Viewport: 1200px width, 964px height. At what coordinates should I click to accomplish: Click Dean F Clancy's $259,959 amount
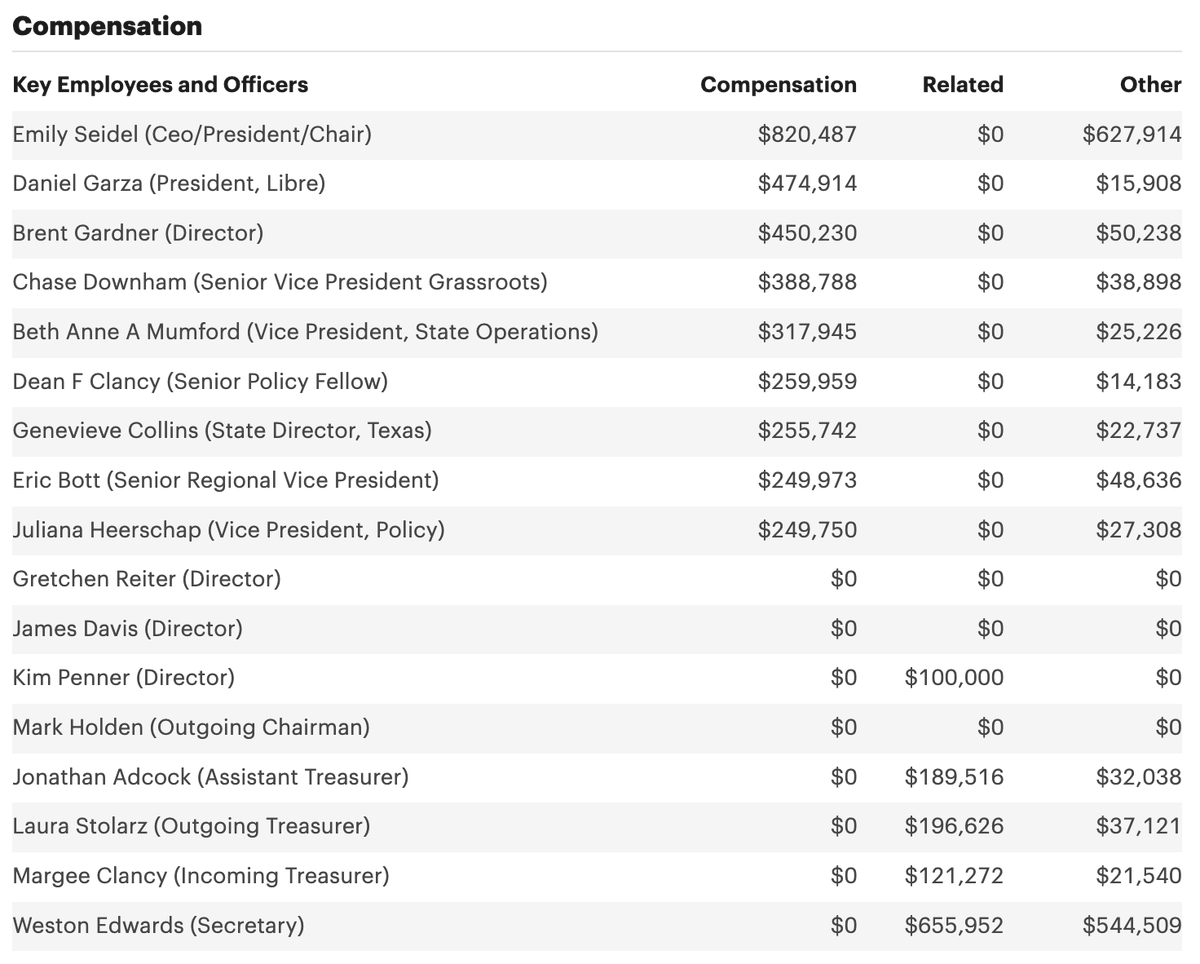tap(807, 381)
